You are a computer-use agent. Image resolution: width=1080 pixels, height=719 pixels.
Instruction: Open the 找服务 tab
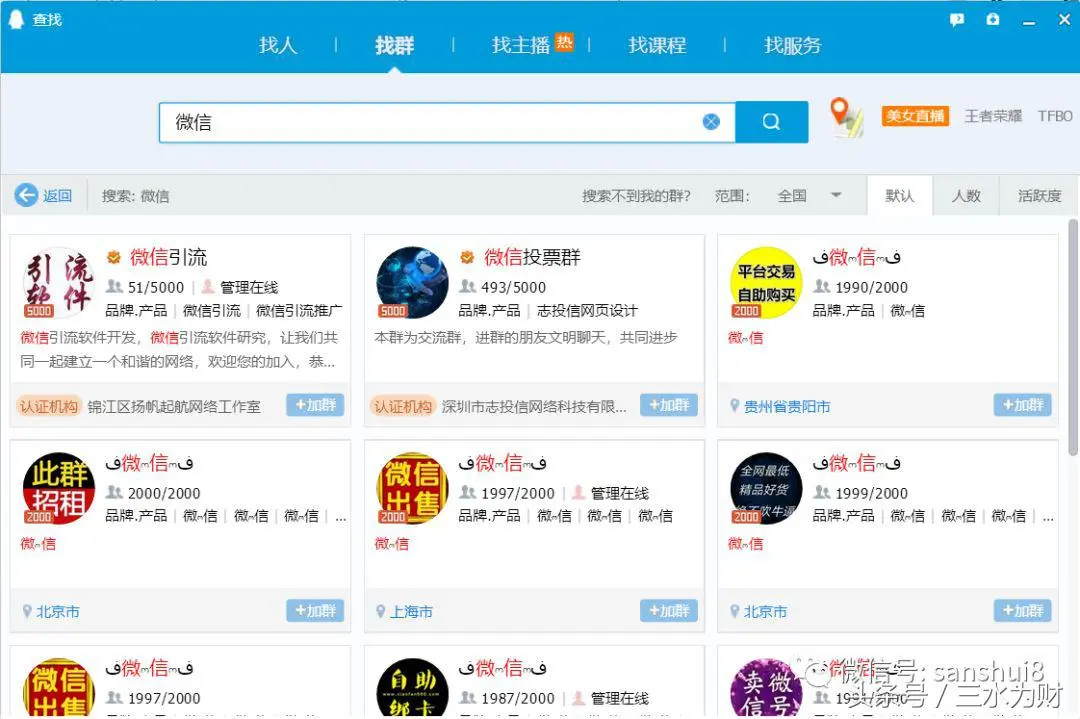[793, 45]
